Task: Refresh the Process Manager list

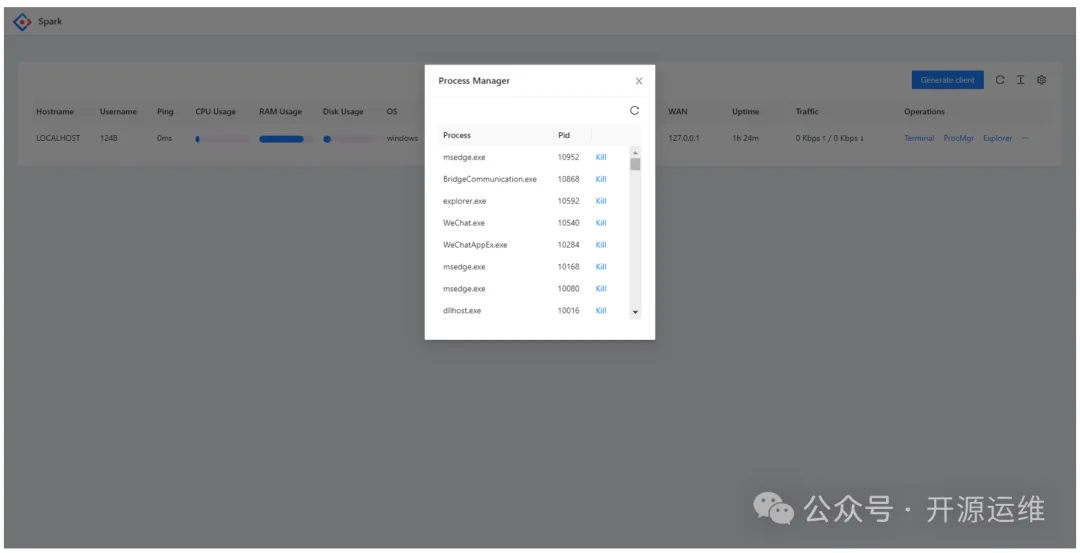Action: pos(634,111)
